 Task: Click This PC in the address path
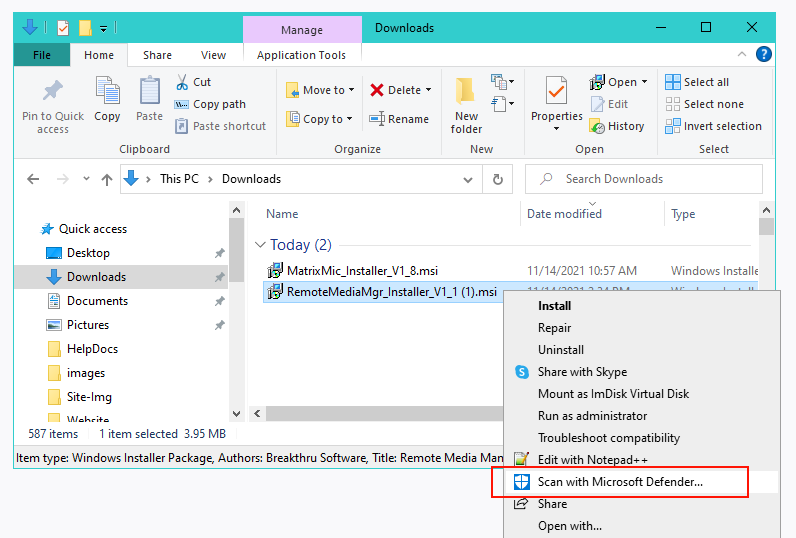(179, 179)
